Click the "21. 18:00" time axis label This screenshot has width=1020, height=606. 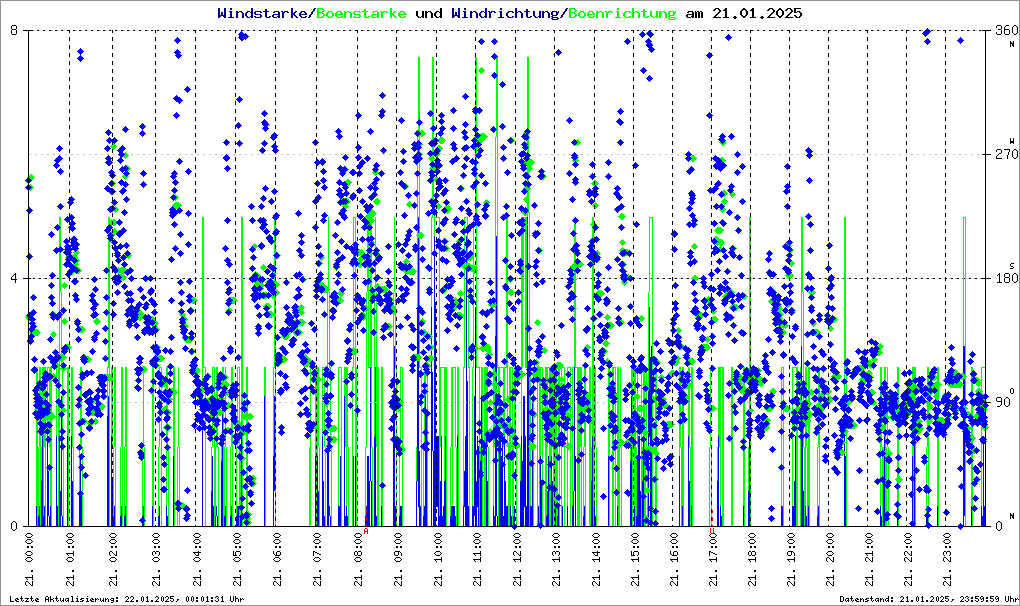tap(751, 559)
